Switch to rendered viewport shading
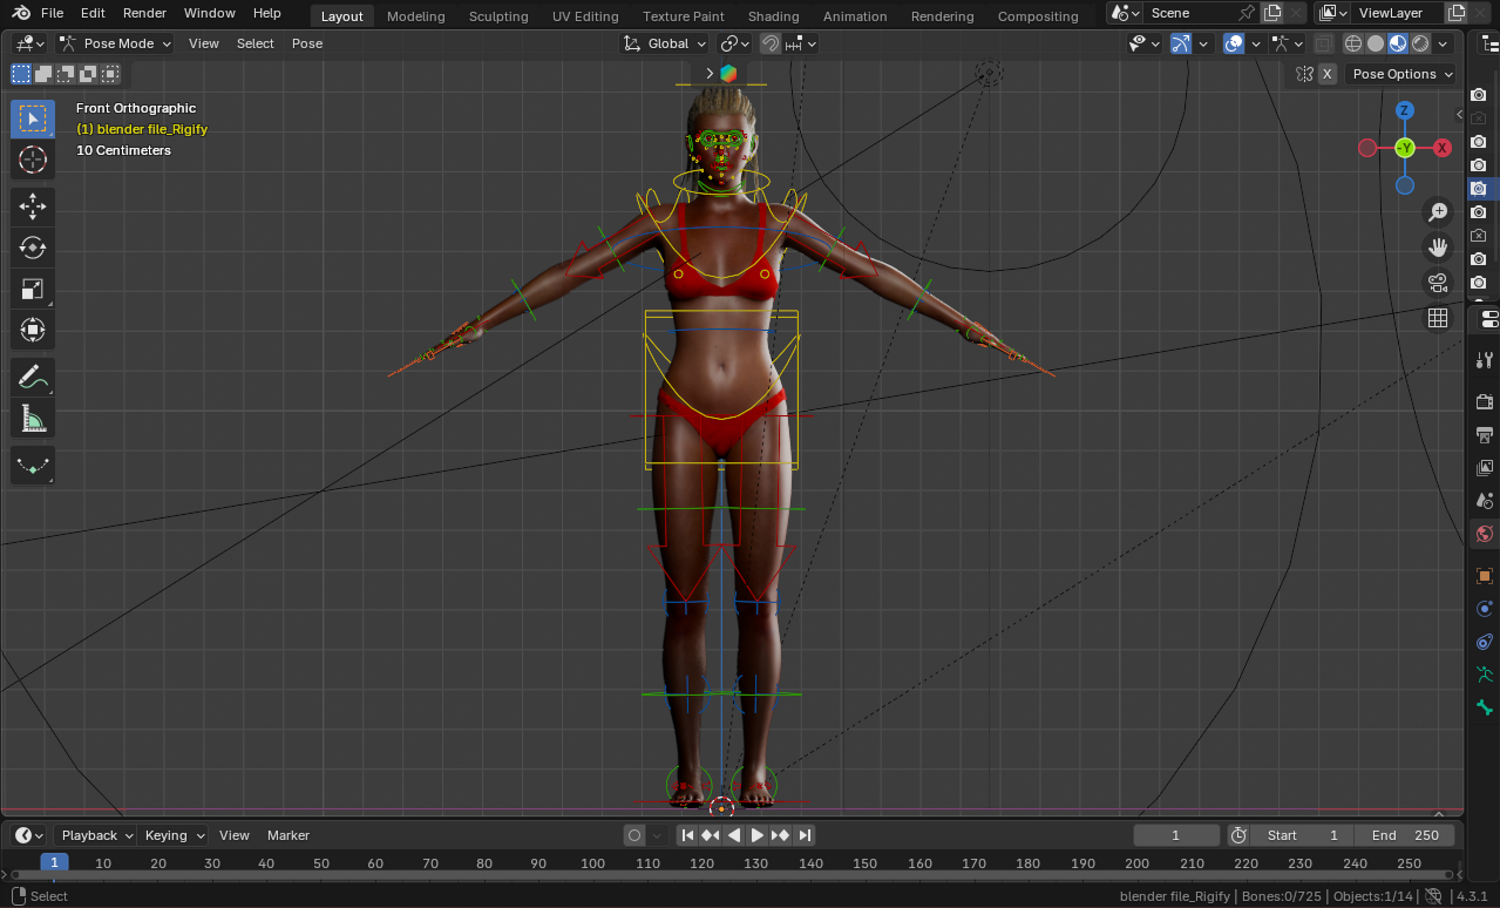The image size is (1500, 908). [1421, 44]
